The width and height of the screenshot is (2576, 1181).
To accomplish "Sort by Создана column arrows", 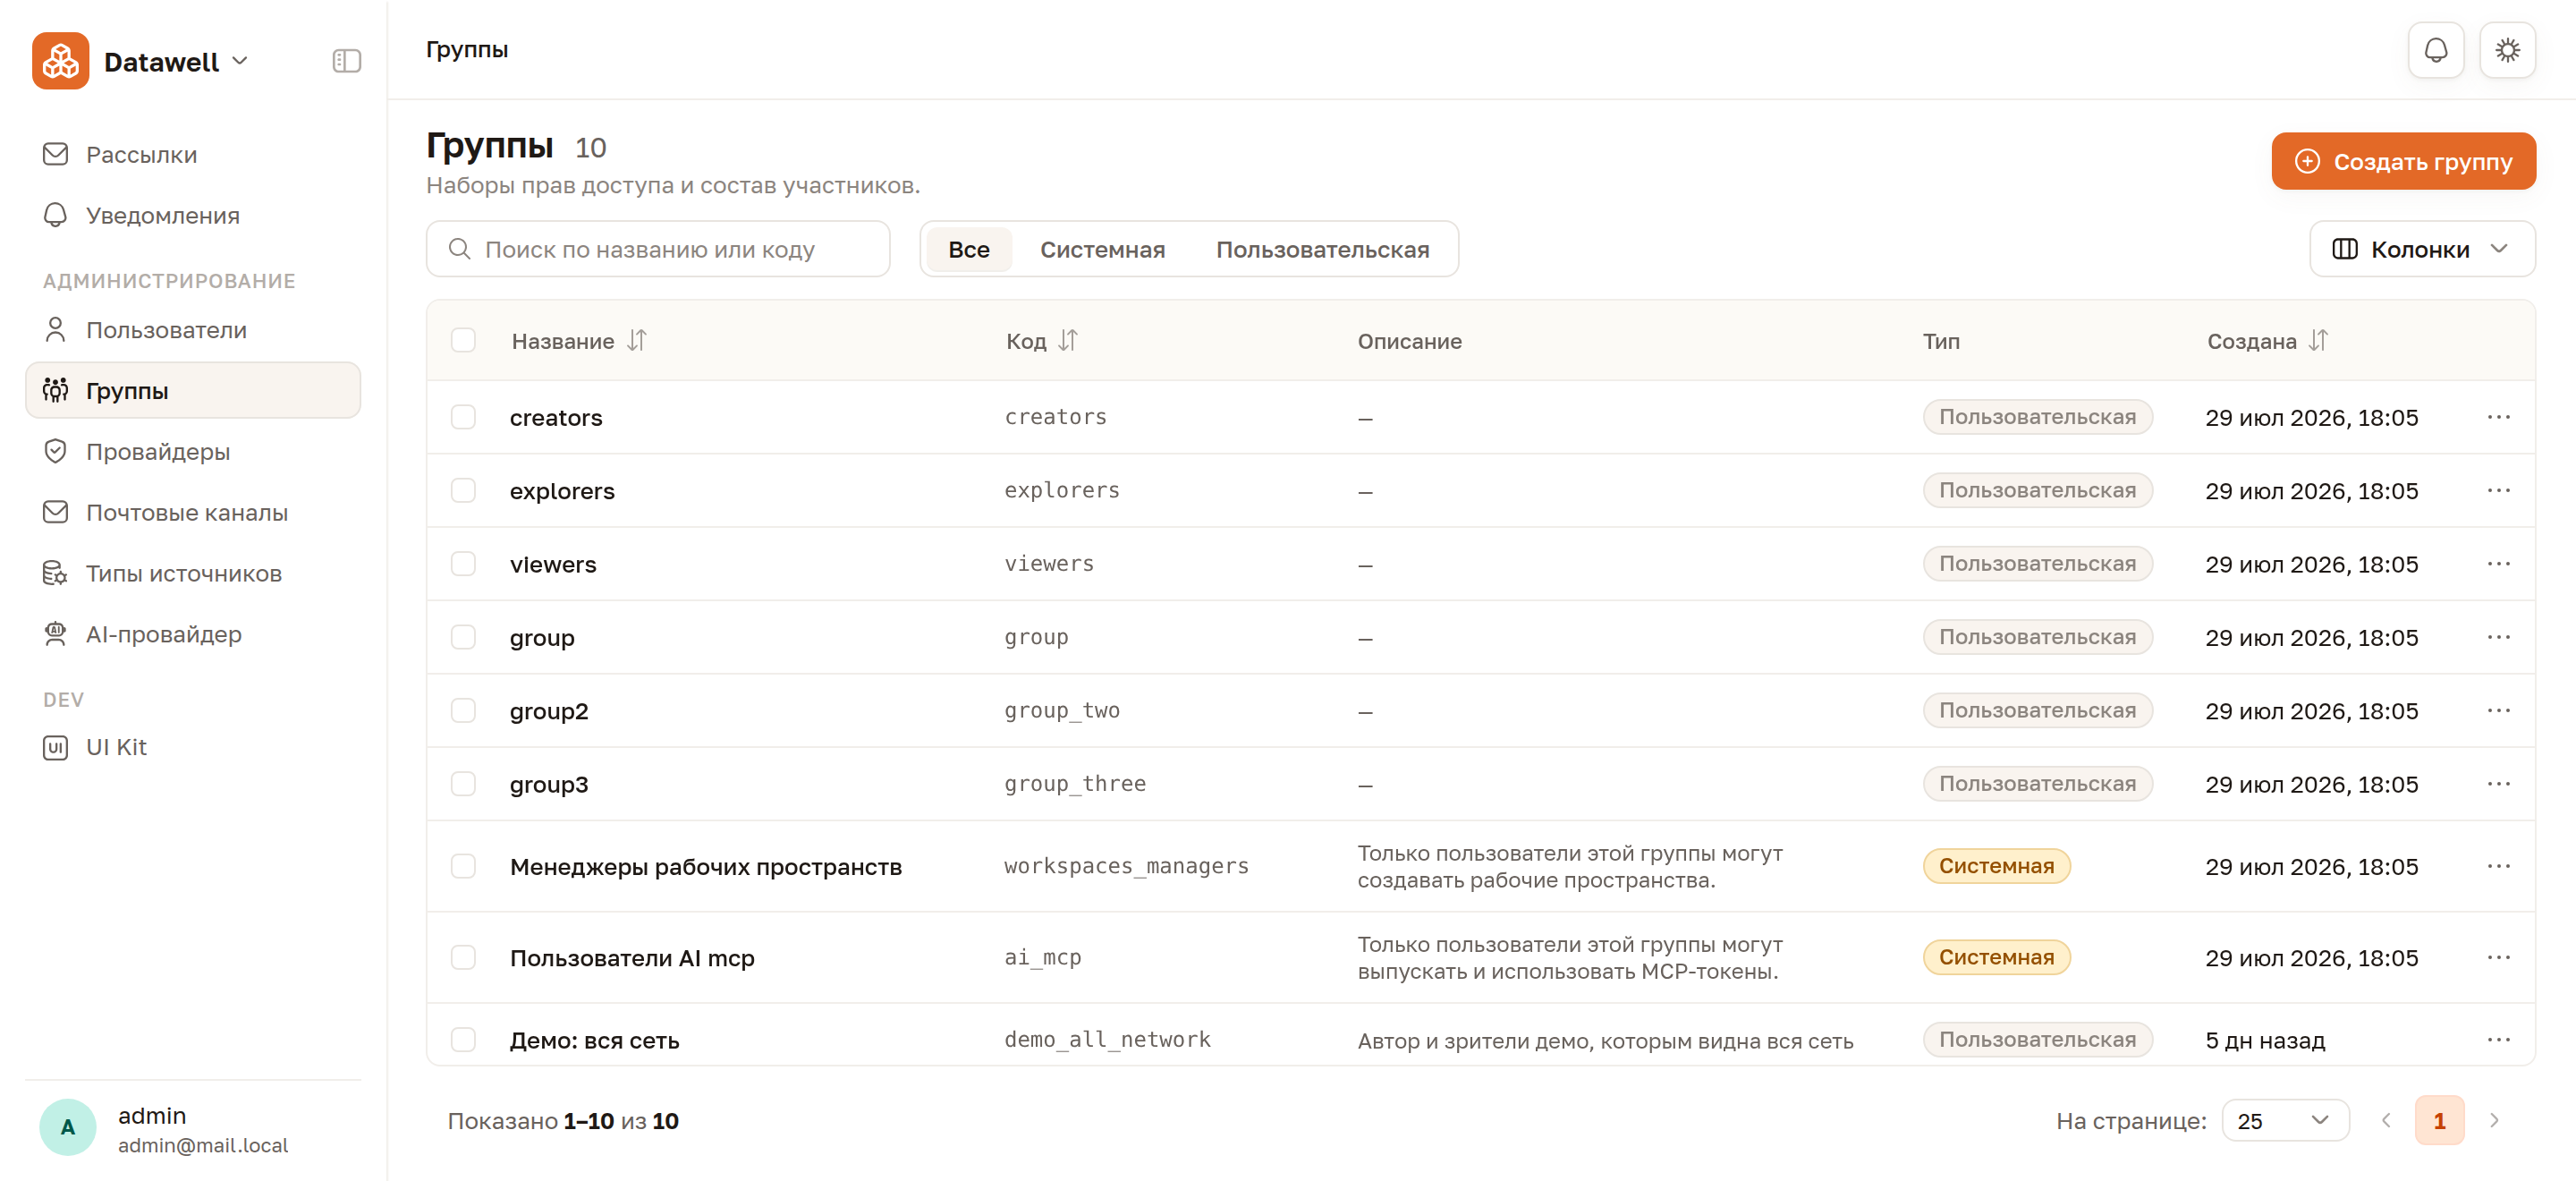I will tap(2318, 341).
